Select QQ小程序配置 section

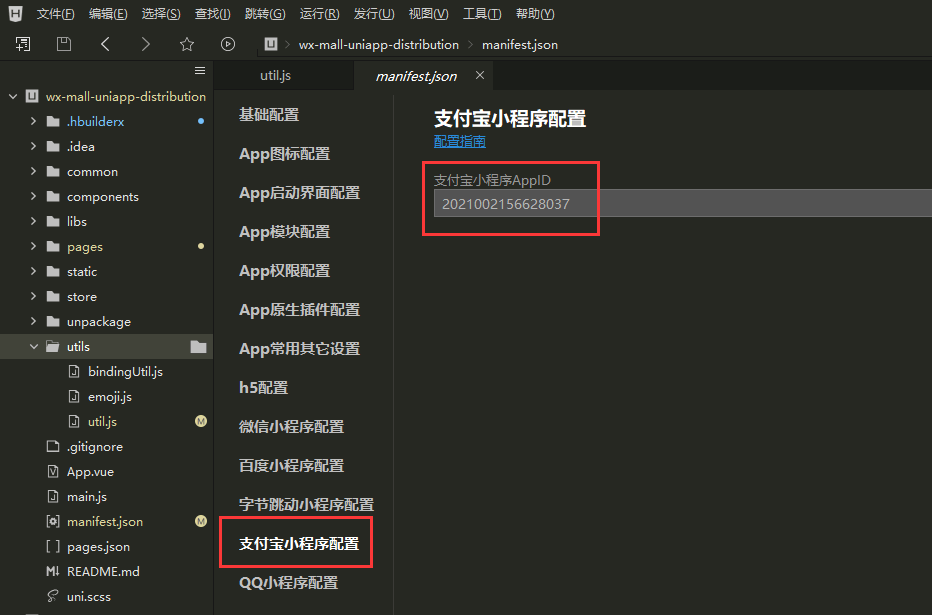coord(288,582)
